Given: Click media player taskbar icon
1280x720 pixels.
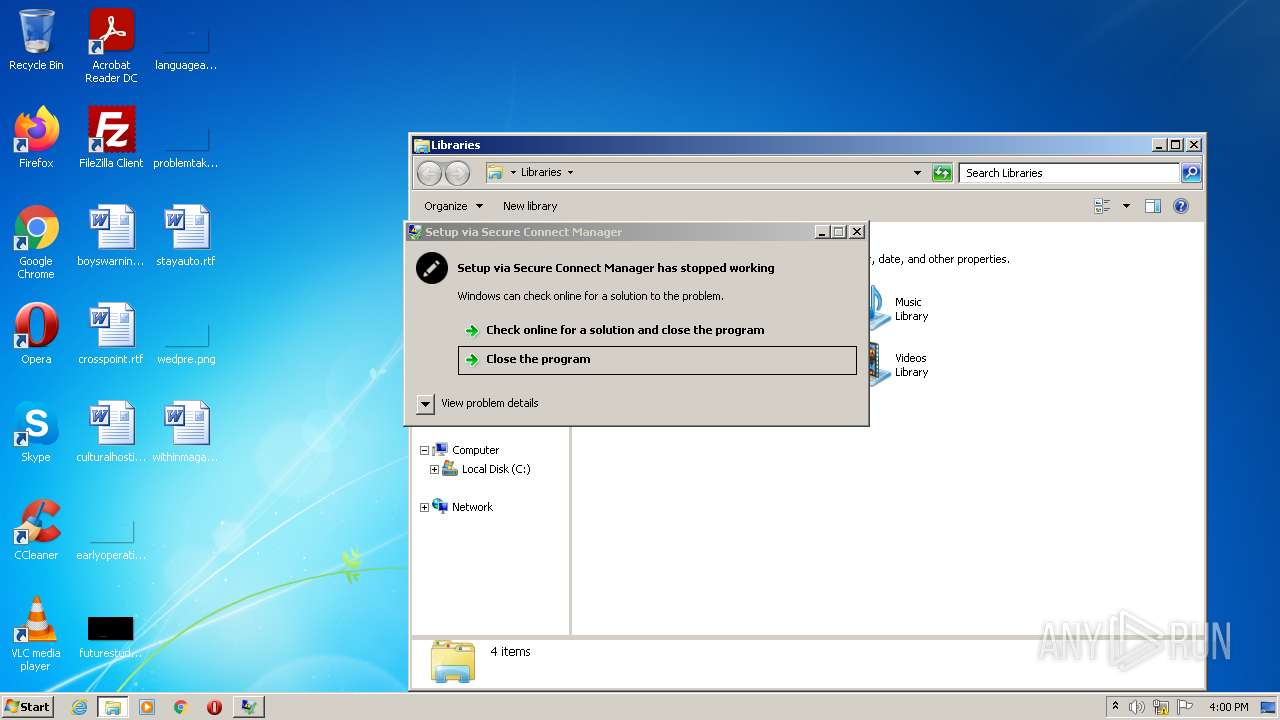Looking at the screenshot, I should click(x=147, y=707).
